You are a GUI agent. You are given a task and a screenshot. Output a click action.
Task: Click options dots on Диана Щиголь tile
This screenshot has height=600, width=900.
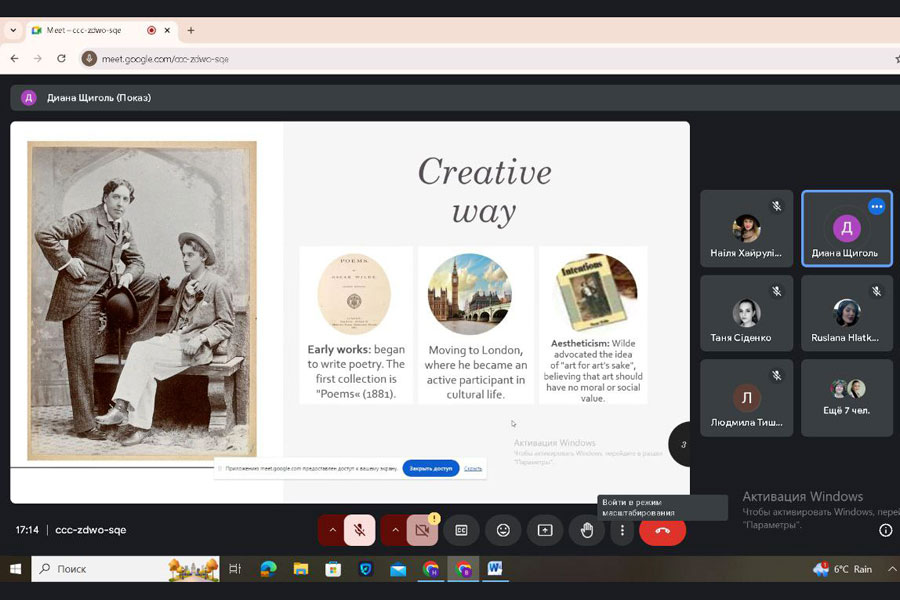pos(876,206)
